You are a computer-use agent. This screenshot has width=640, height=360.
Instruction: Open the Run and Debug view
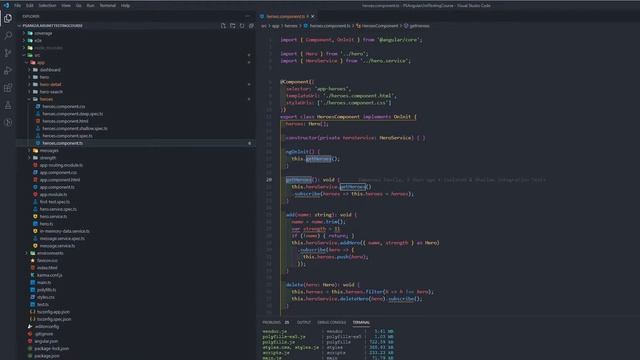pyautogui.click(x=8, y=71)
